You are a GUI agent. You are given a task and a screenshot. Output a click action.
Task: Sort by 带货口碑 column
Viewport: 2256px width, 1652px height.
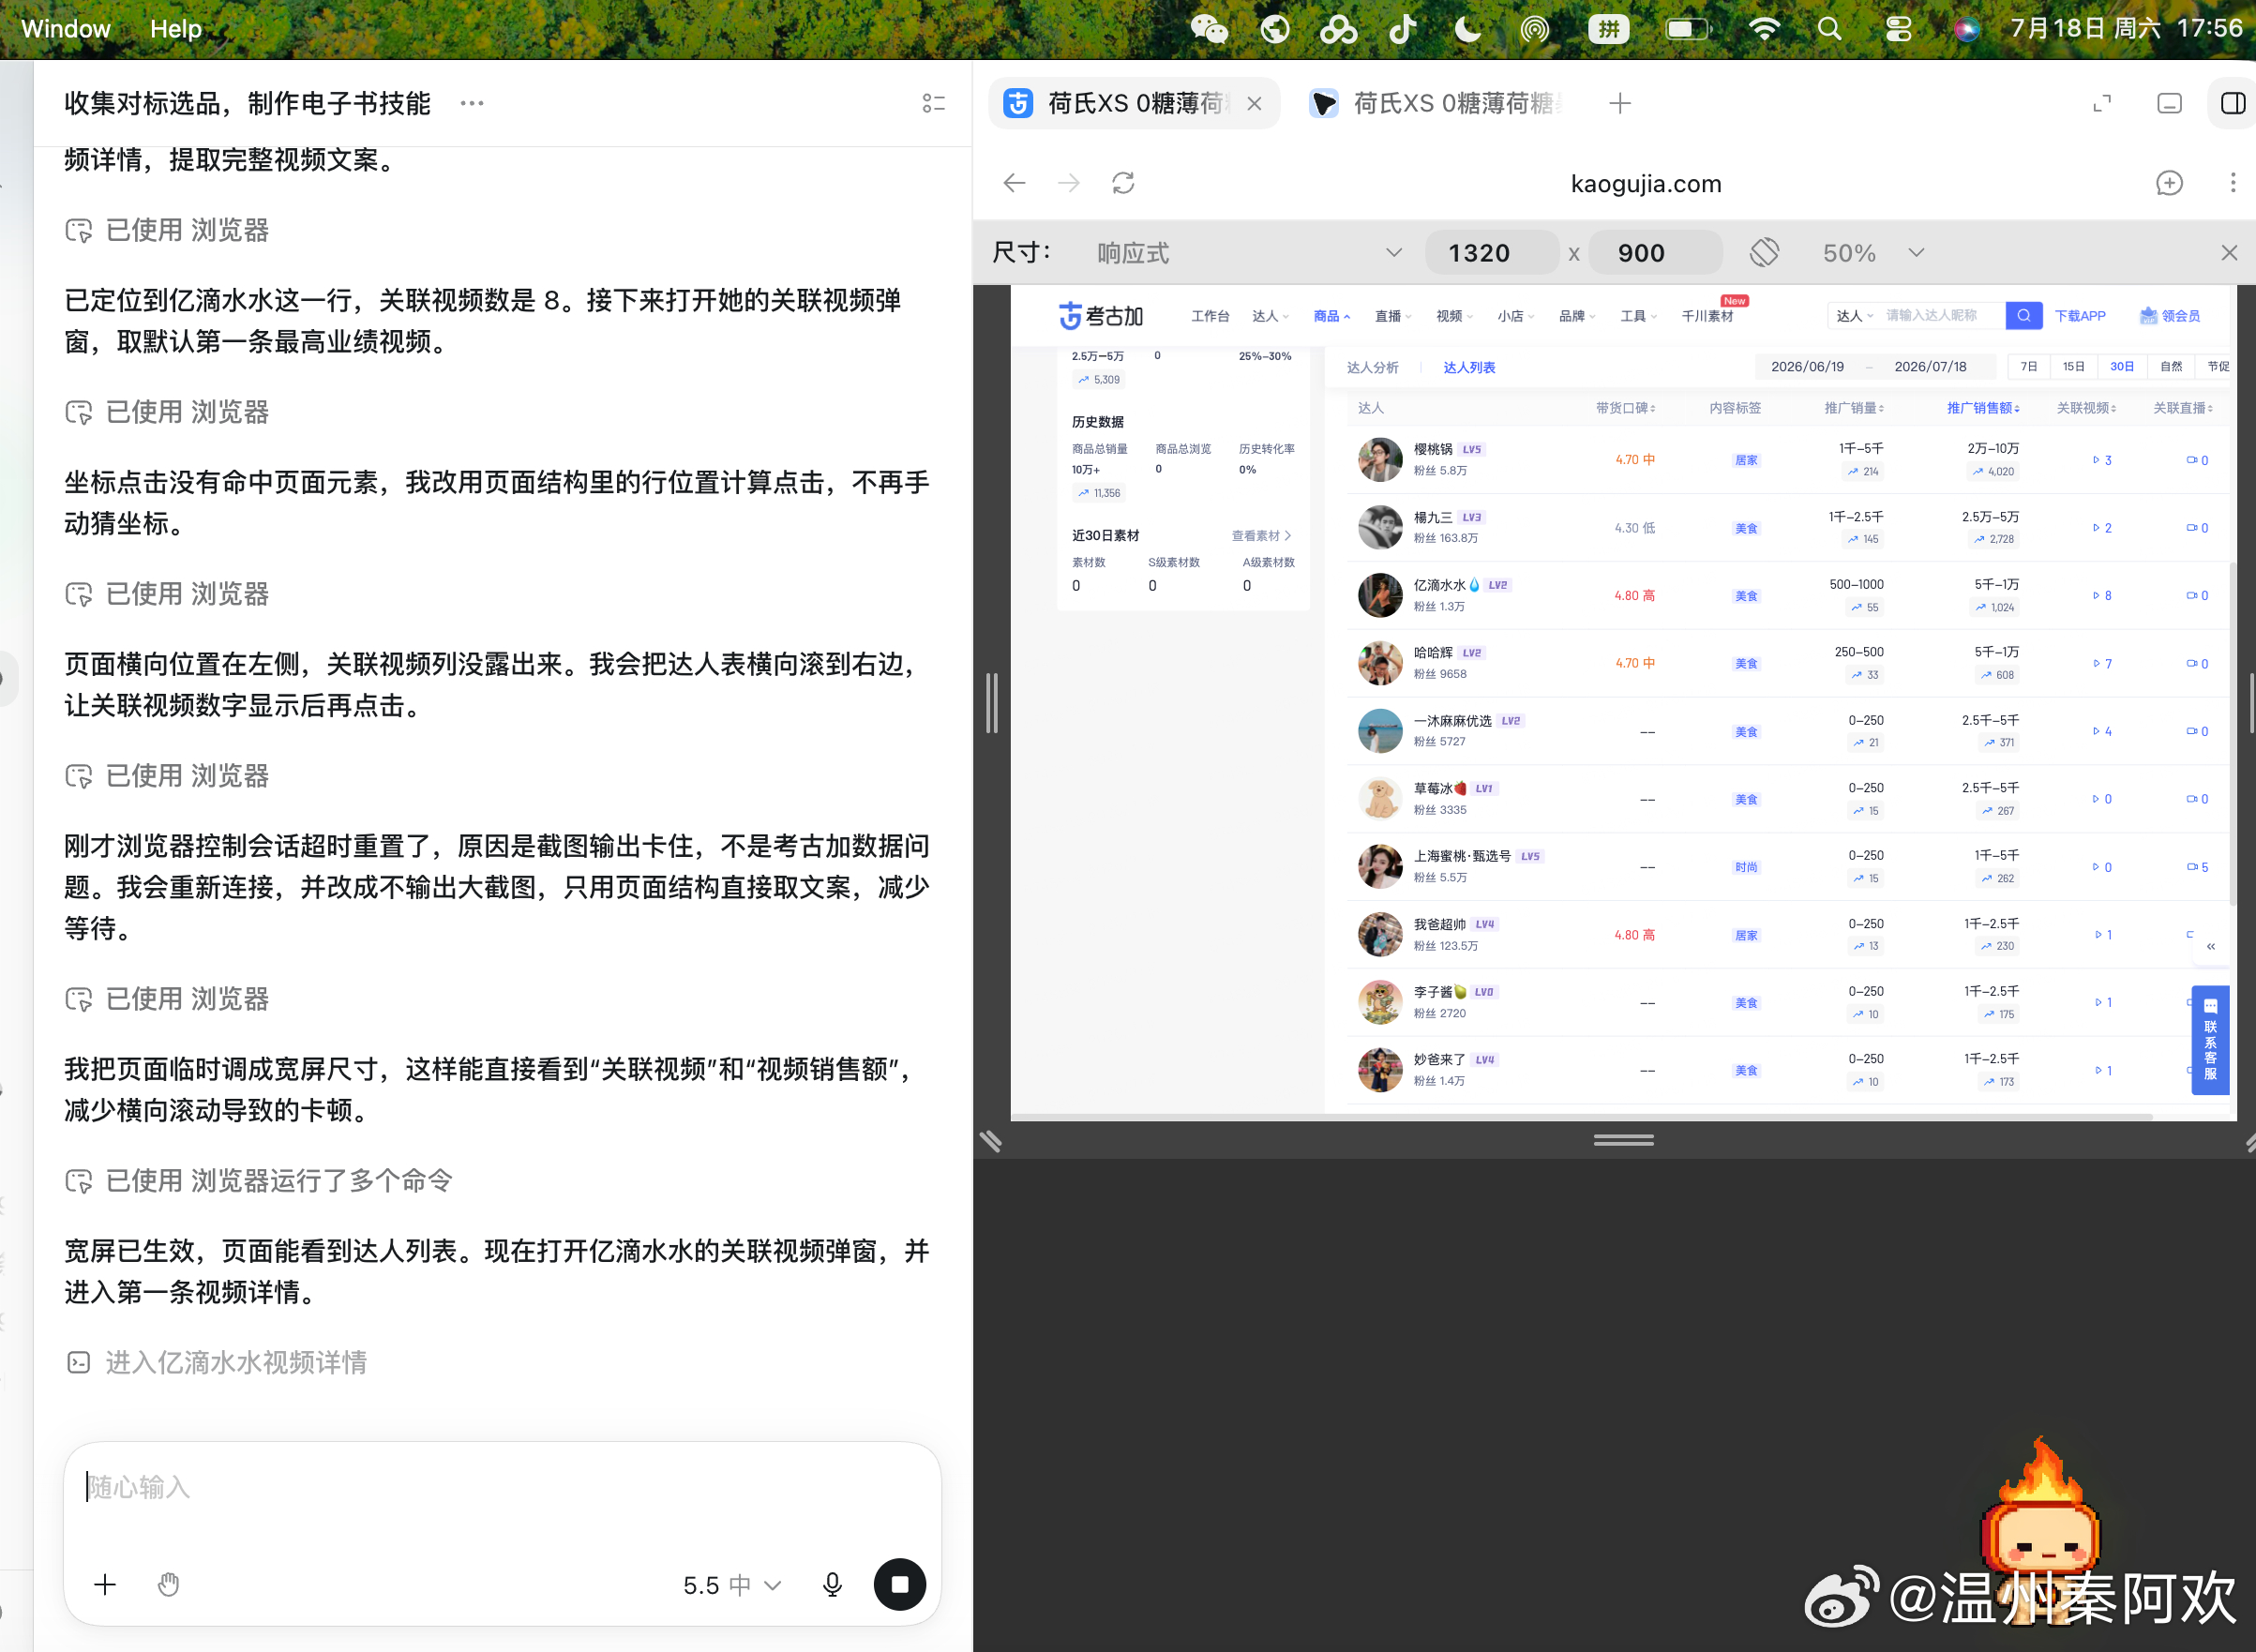1625,408
